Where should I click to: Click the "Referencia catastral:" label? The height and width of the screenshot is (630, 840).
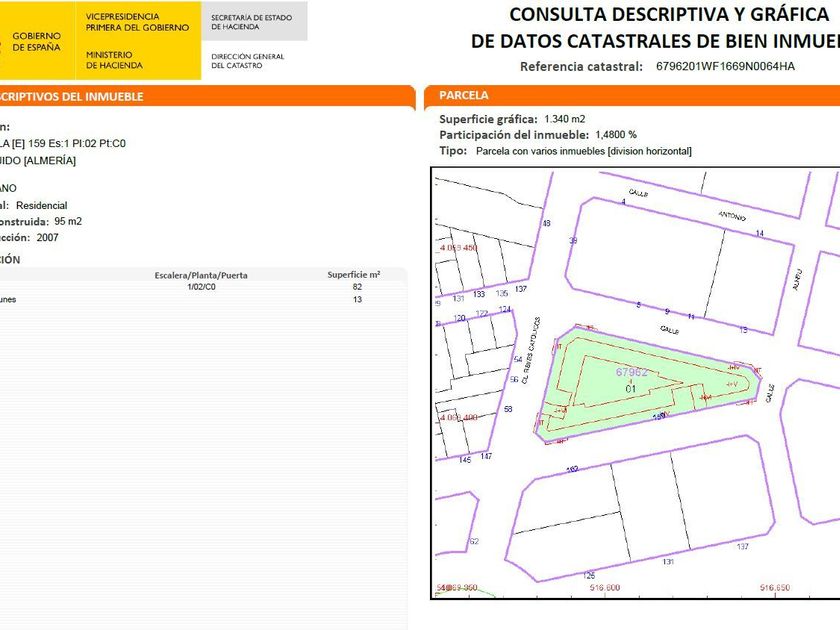tap(581, 66)
